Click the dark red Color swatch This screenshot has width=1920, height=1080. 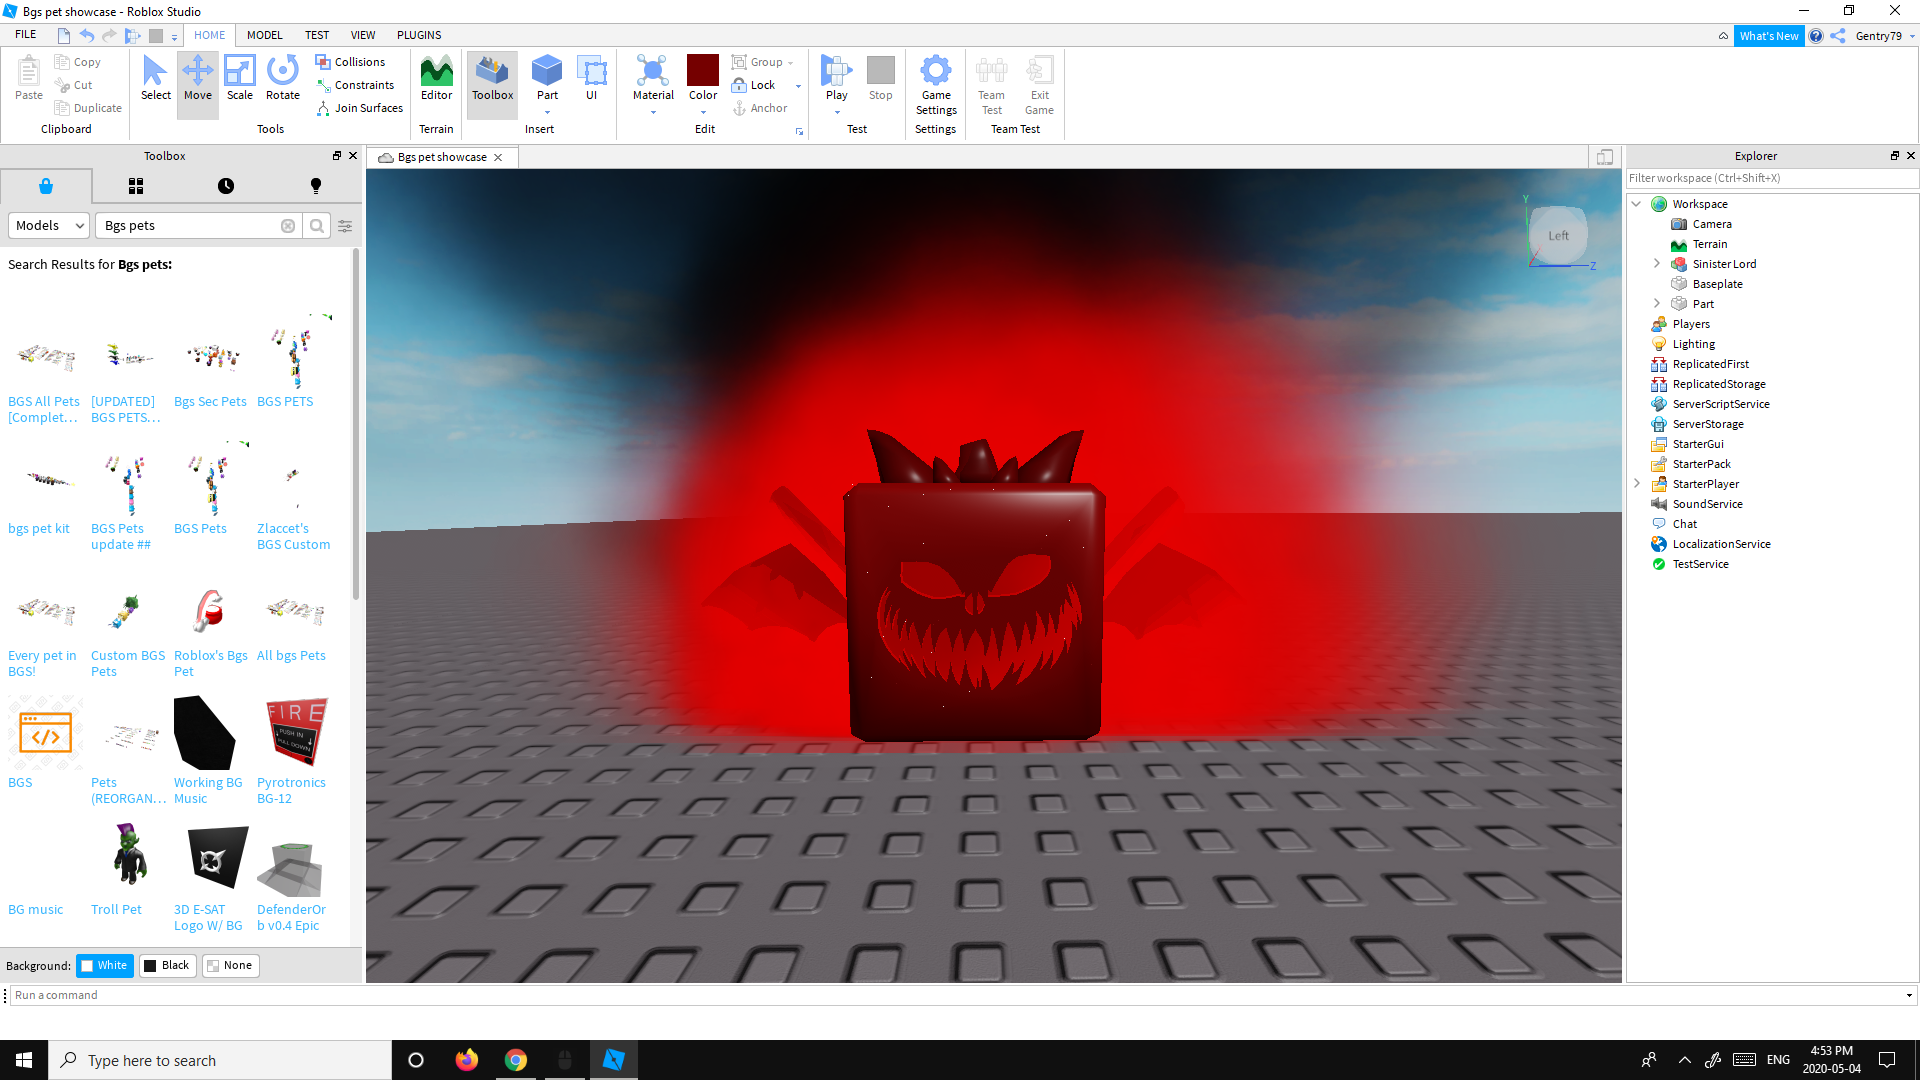pos(703,70)
